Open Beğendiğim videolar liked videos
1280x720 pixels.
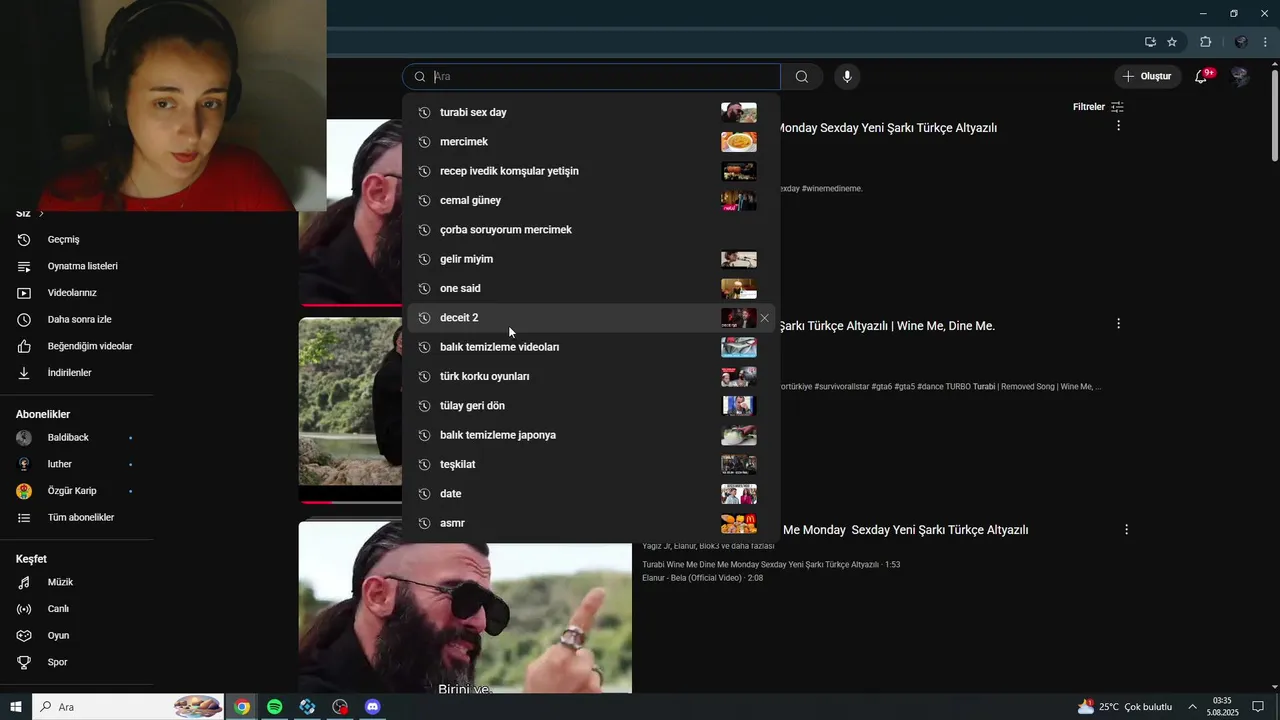click(90, 346)
